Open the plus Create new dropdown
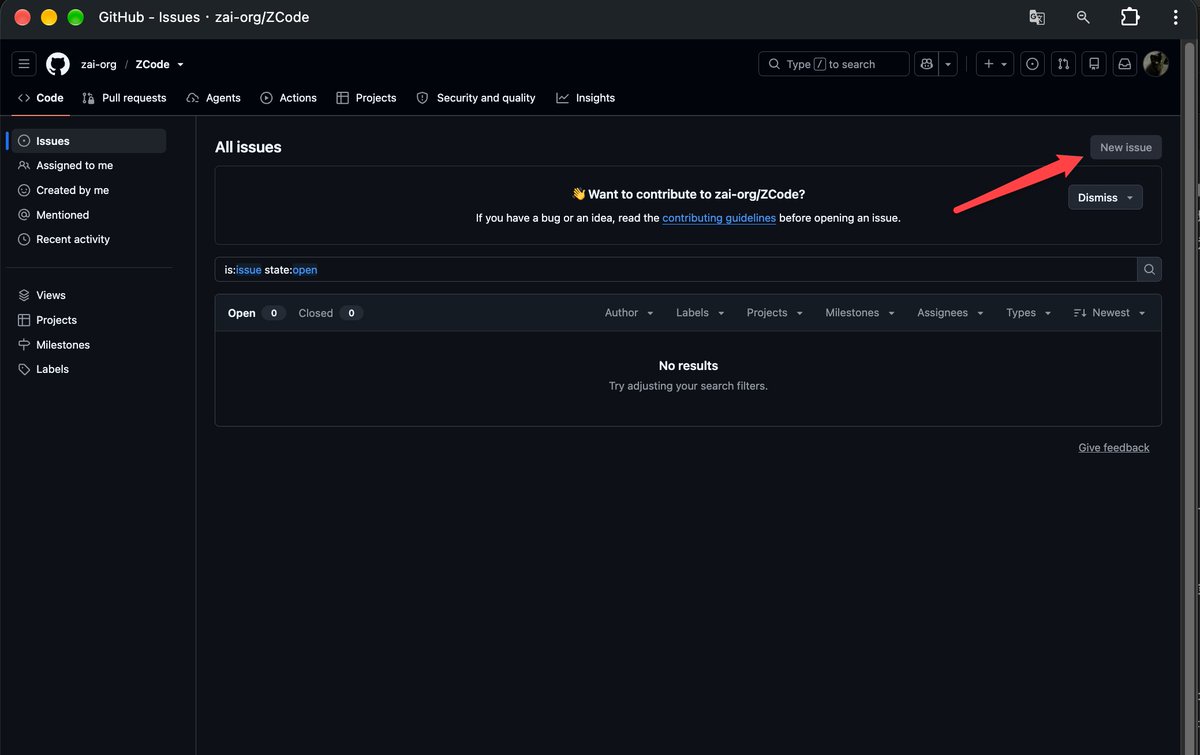 pyautogui.click(x=995, y=64)
